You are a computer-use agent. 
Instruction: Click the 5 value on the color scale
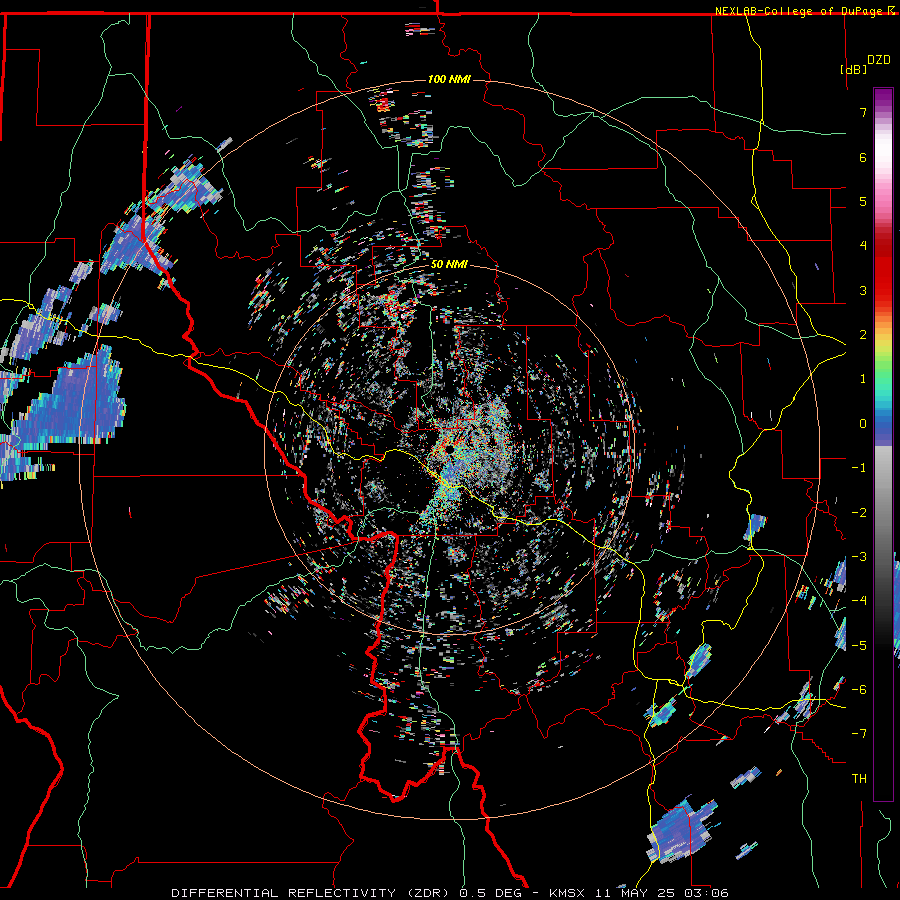863,201
